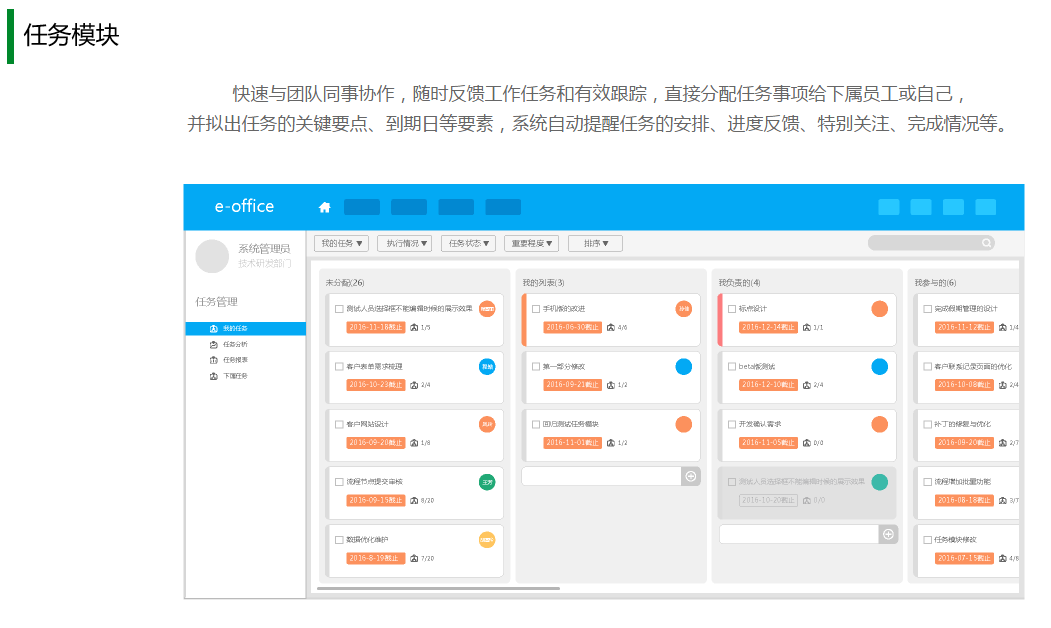Viewport: 1051px width, 628px height.
Task: Focus new task input in 我负责的 column
Action: pos(799,534)
